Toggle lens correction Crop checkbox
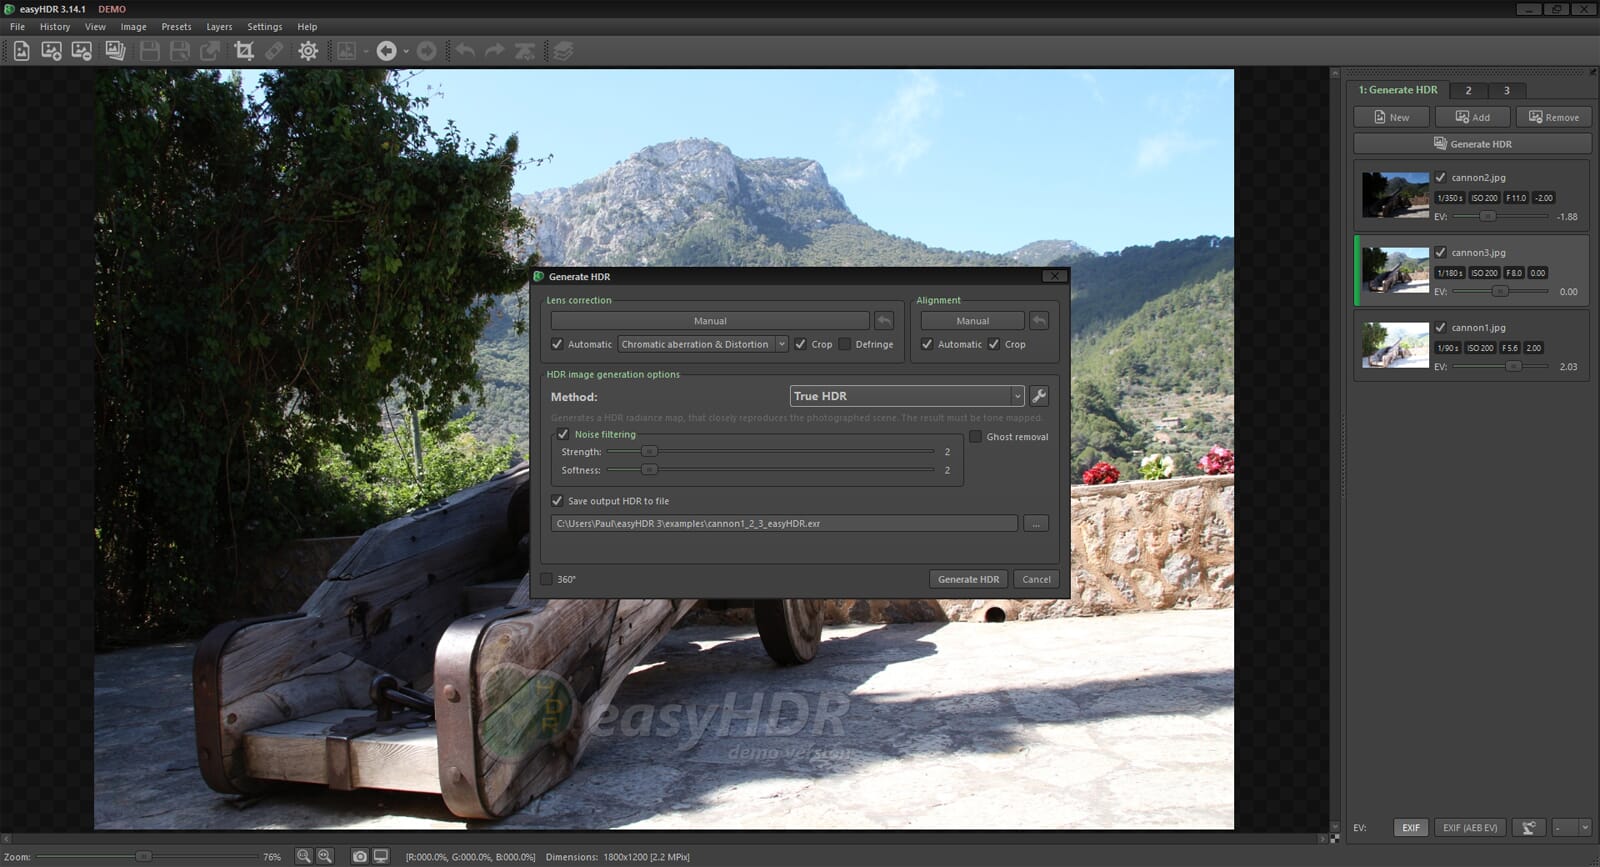 coord(800,344)
